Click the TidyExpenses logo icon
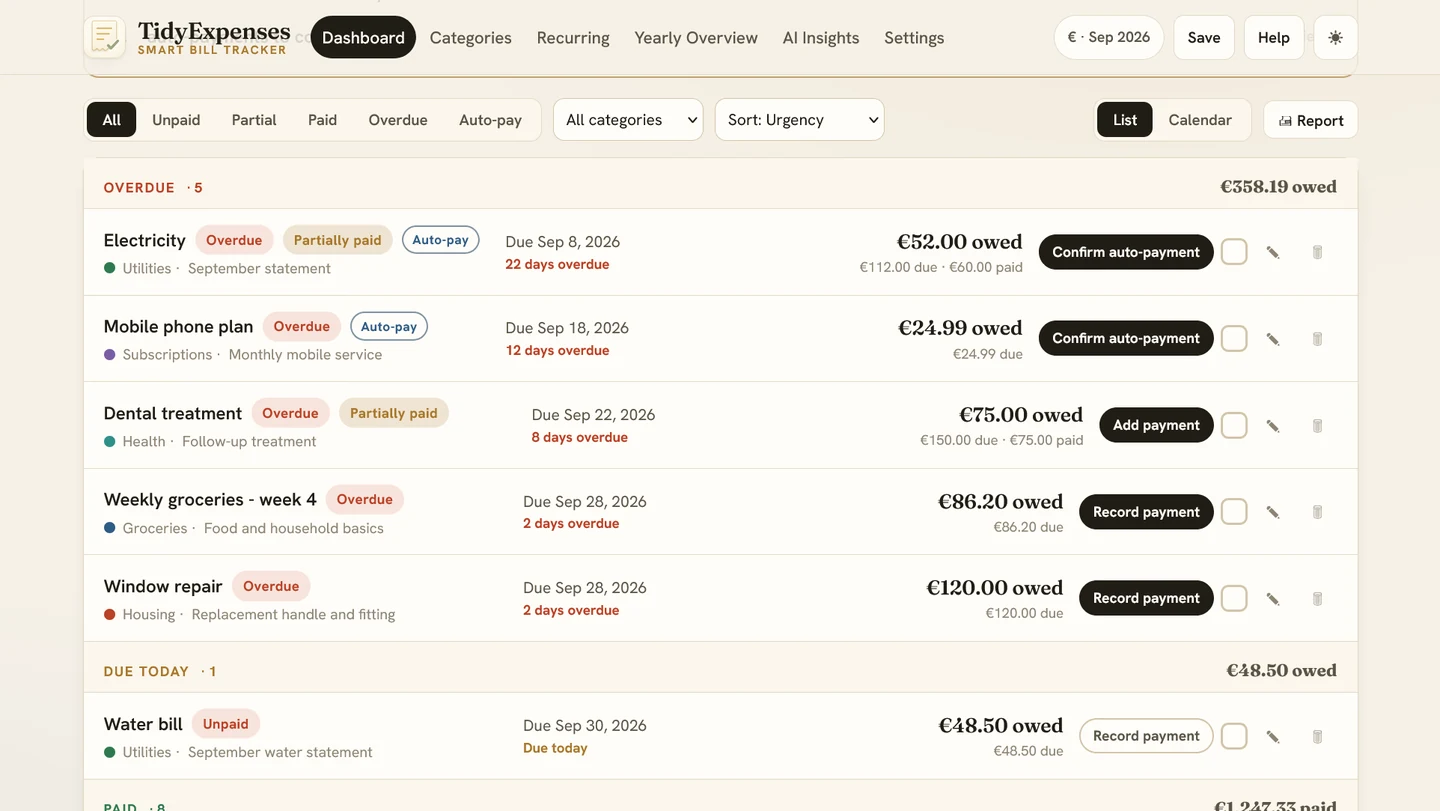 pos(104,37)
